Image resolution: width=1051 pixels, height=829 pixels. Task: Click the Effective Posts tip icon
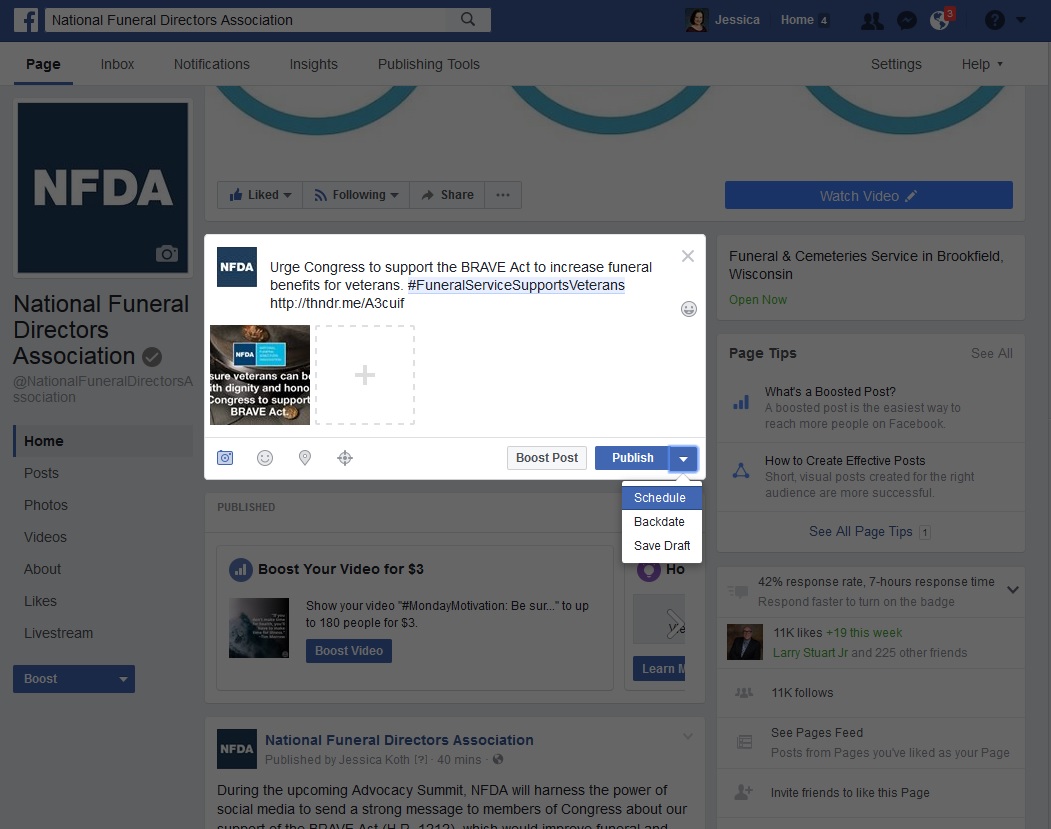(741, 470)
